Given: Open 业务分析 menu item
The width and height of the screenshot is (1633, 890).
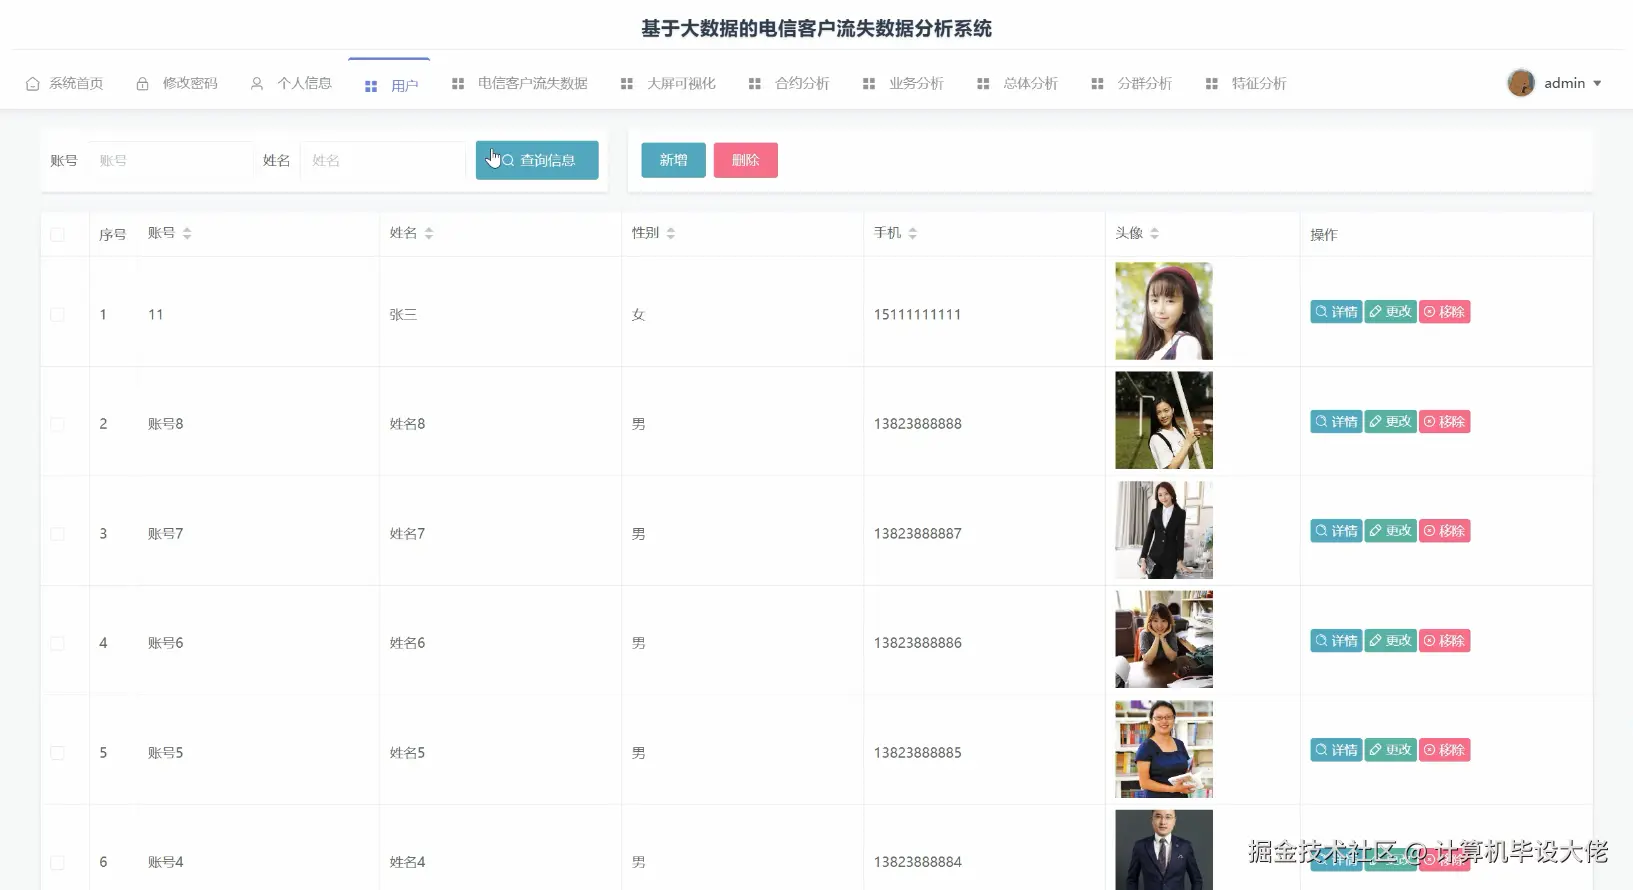Looking at the screenshot, I should tap(903, 84).
